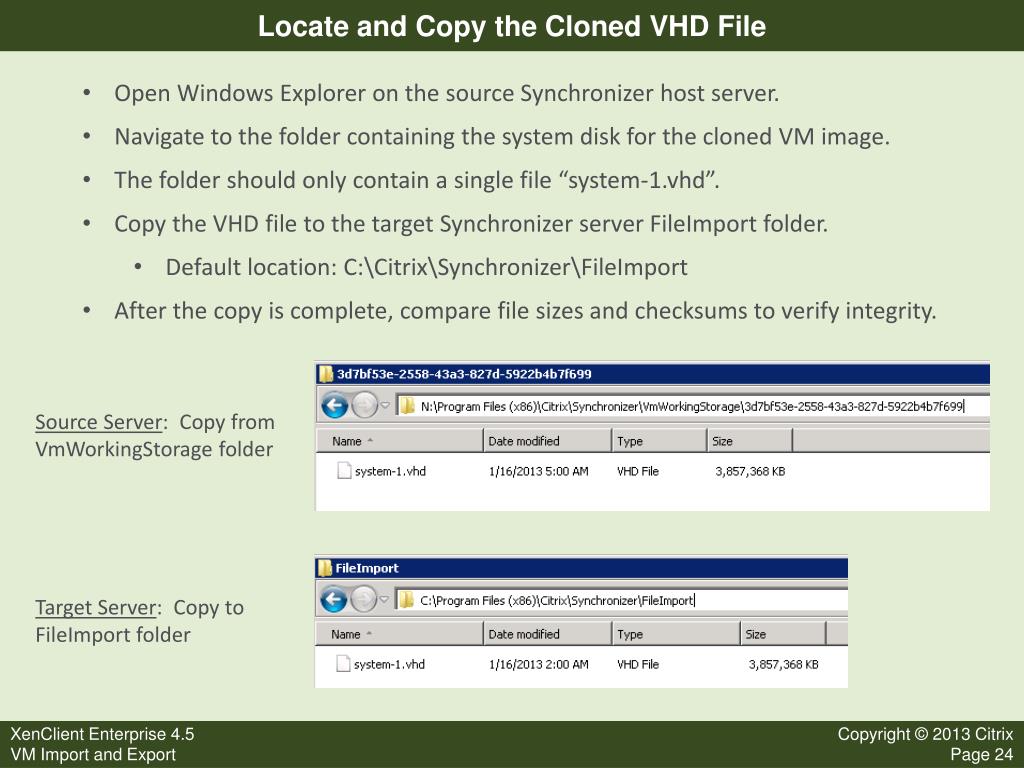Click date 1/16/2013 5:00 AM cell
1024x768 pixels.
[539, 471]
